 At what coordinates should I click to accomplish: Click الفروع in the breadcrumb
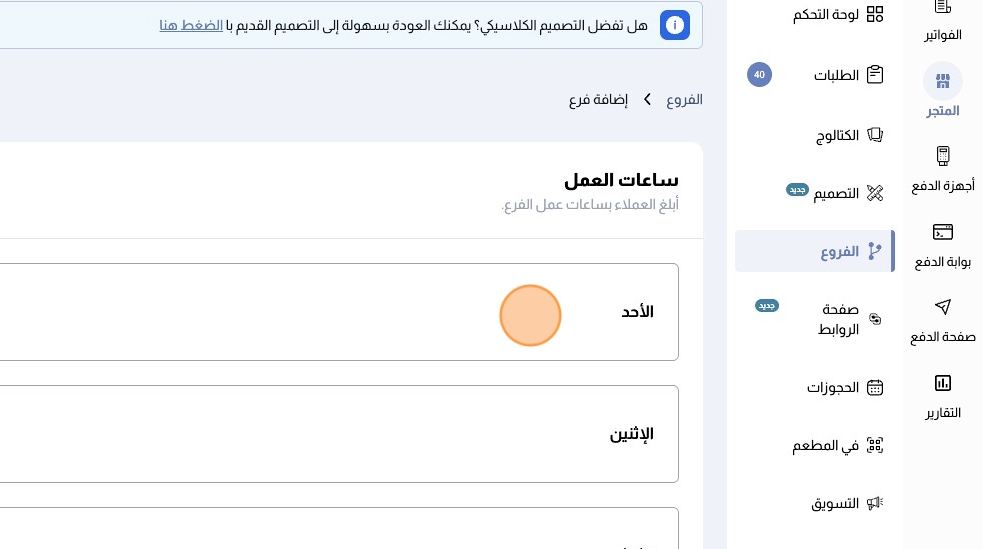[685, 99]
